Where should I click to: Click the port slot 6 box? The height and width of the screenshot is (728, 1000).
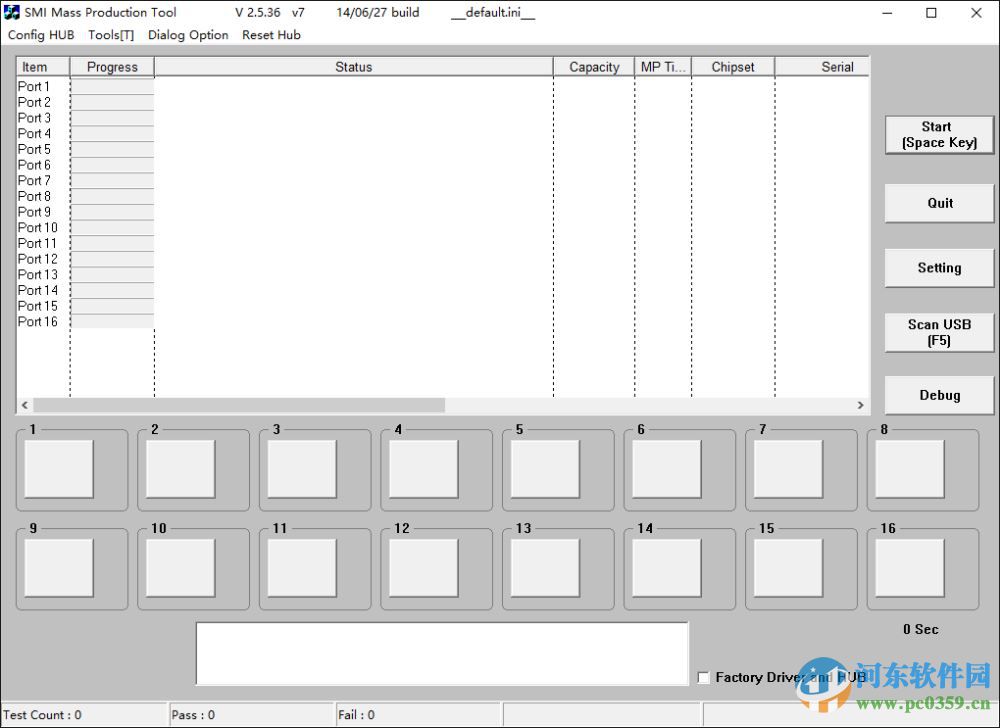(x=666, y=469)
